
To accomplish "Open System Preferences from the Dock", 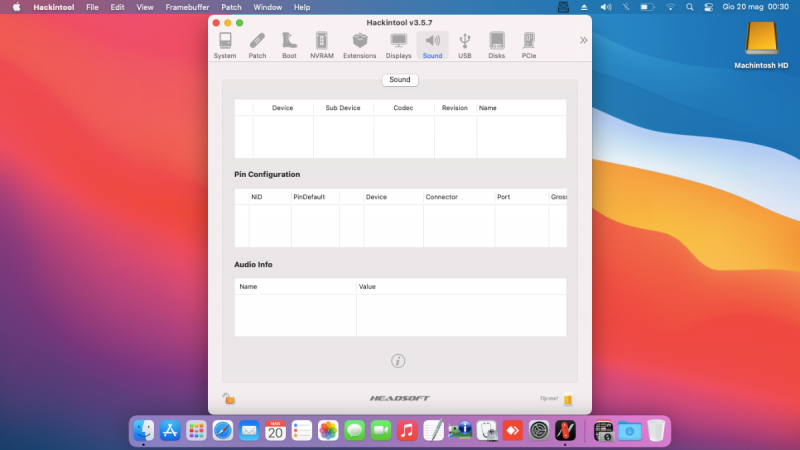I will [539, 431].
